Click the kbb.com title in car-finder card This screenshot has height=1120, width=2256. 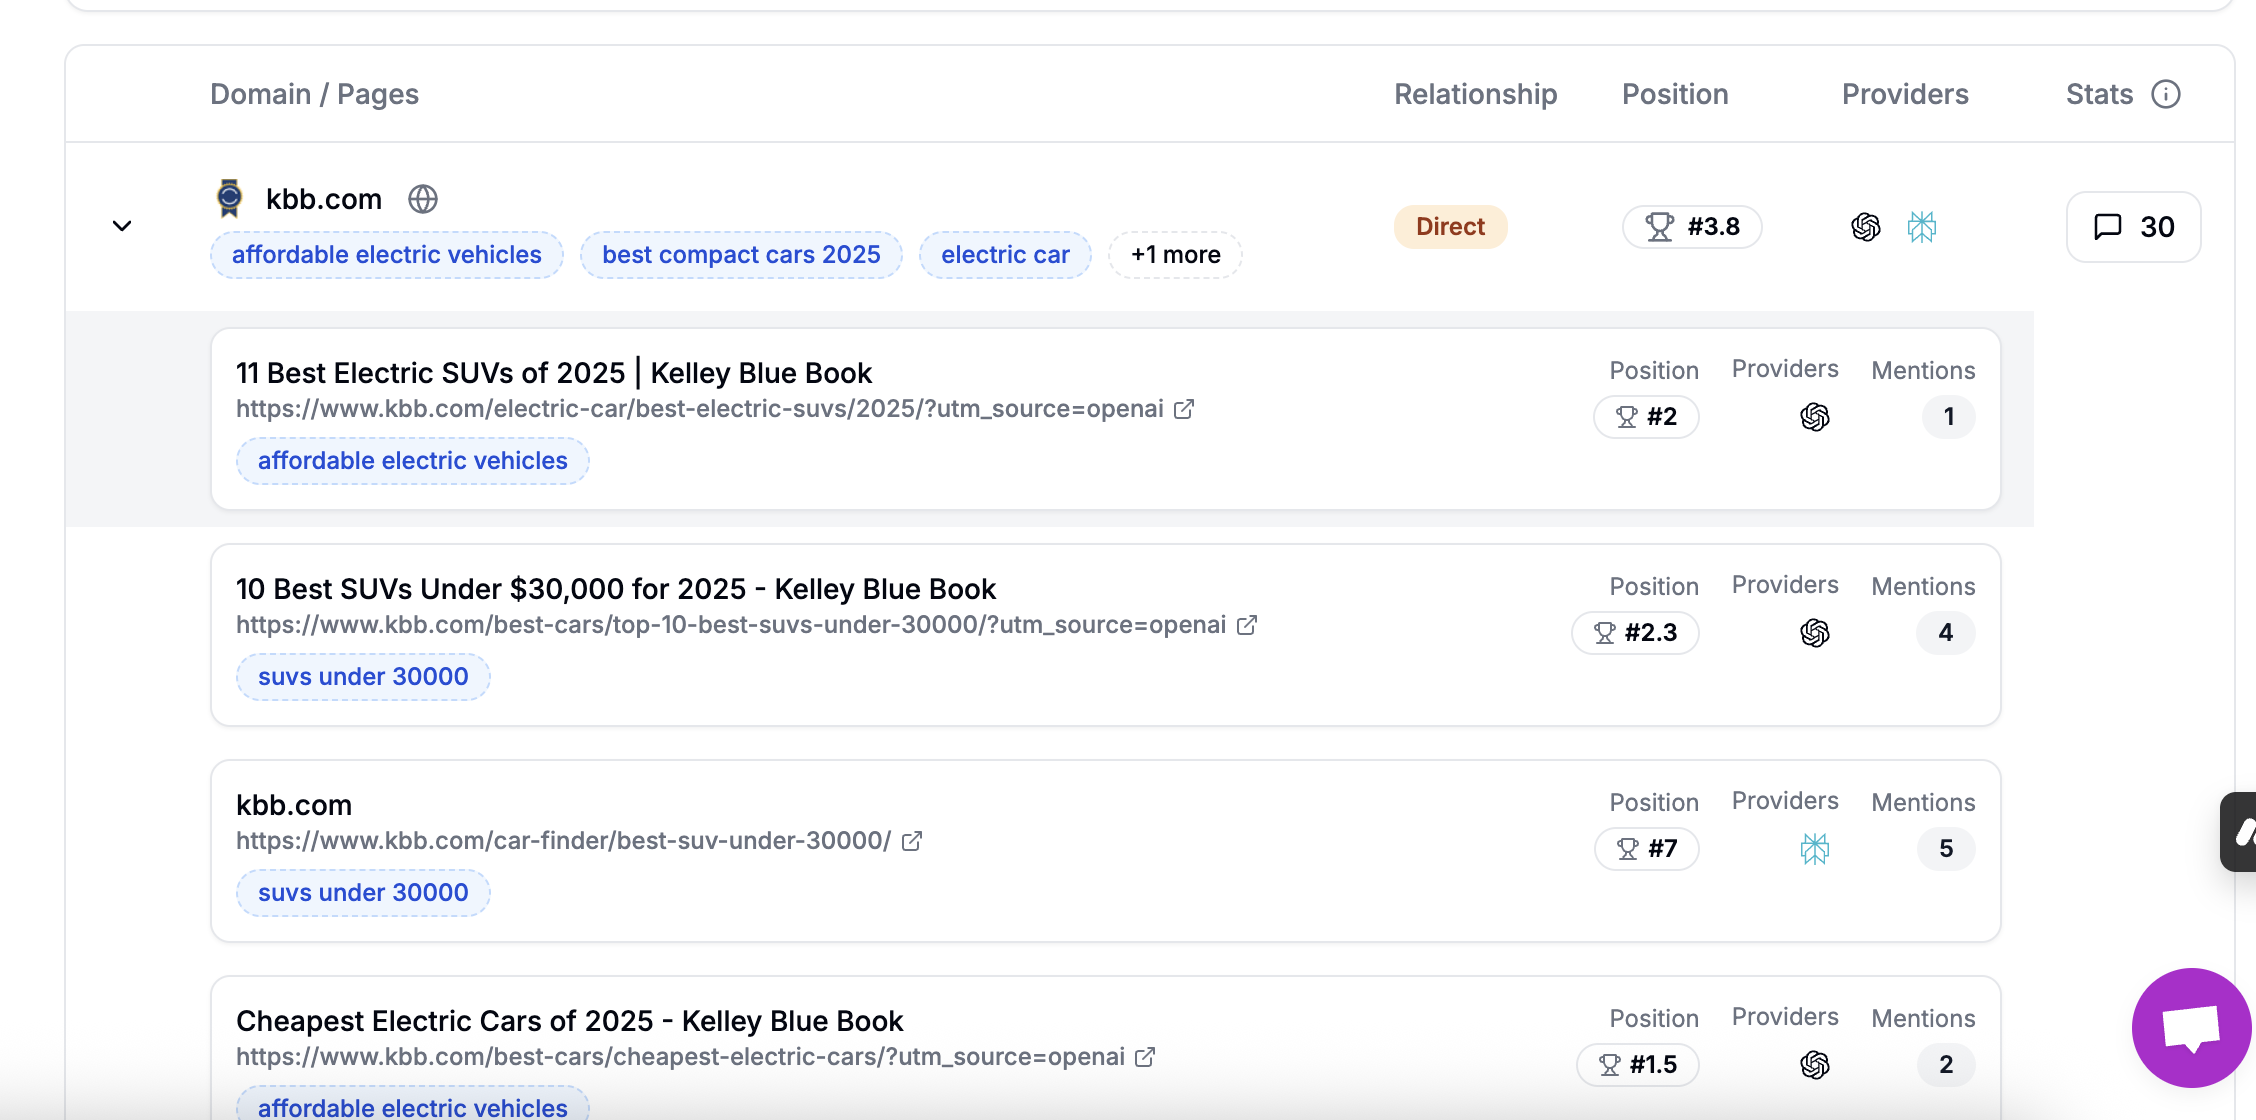pyautogui.click(x=294, y=805)
